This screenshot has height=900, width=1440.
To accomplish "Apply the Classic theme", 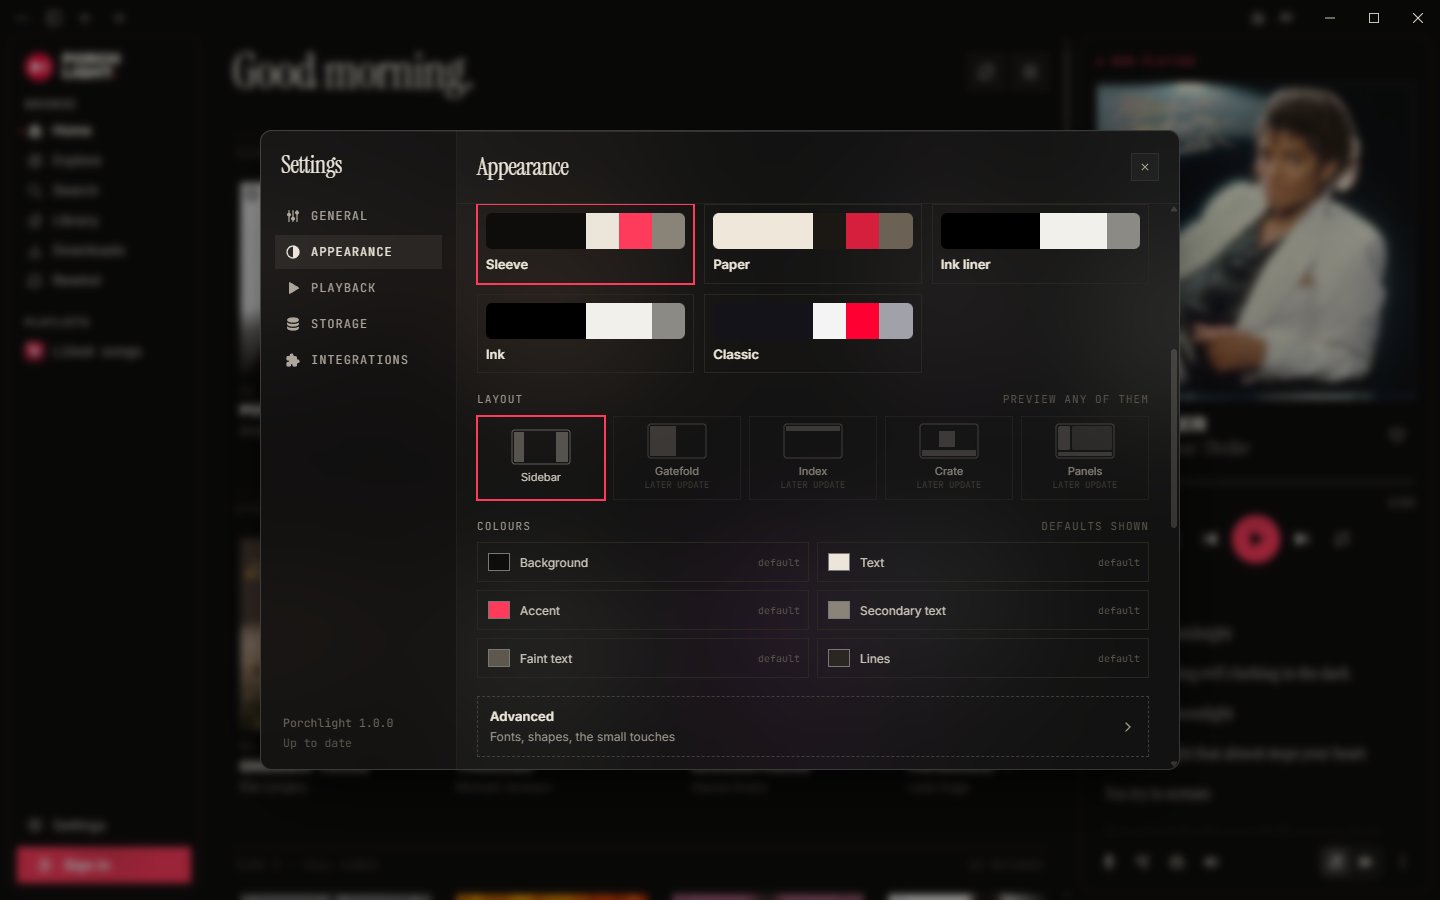I will tap(813, 333).
